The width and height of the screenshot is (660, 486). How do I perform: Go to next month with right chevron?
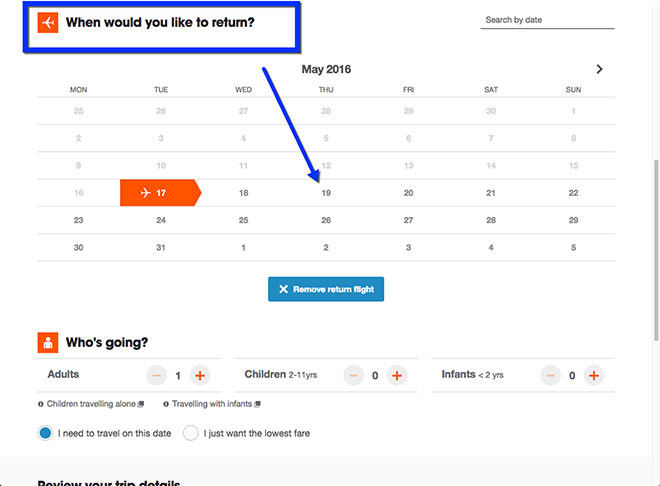599,69
